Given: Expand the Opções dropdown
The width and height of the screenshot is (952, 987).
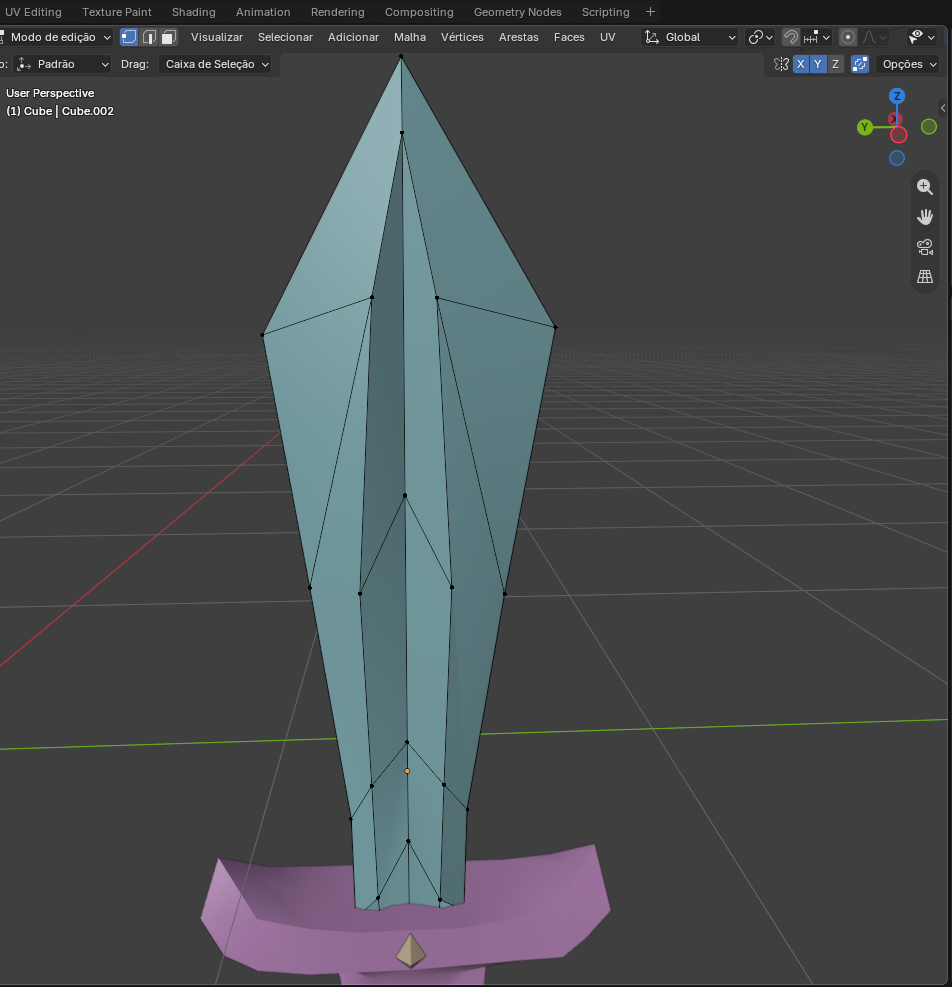Looking at the screenshot, I should (x=909, y=64).
